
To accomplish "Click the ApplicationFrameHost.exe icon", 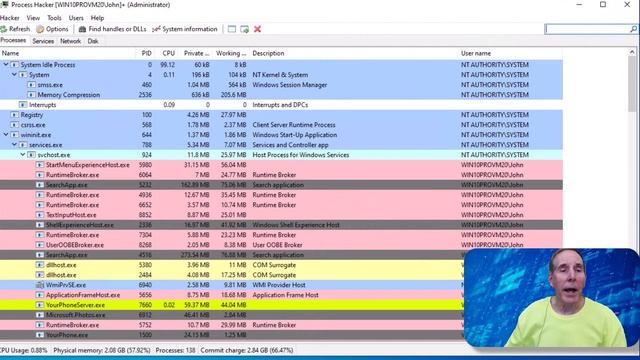I will 40,295.
